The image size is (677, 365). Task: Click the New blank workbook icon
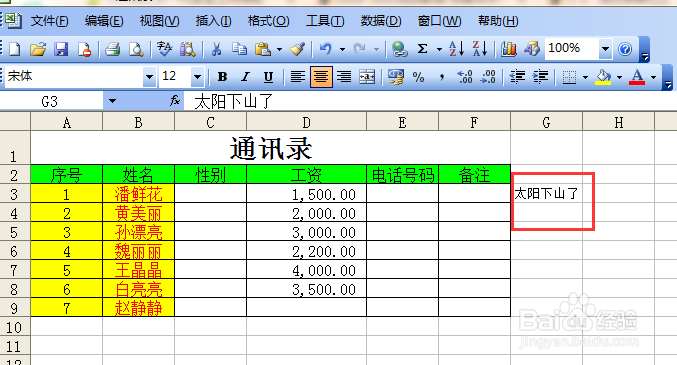pyautogui.click(x=15, y=49)
